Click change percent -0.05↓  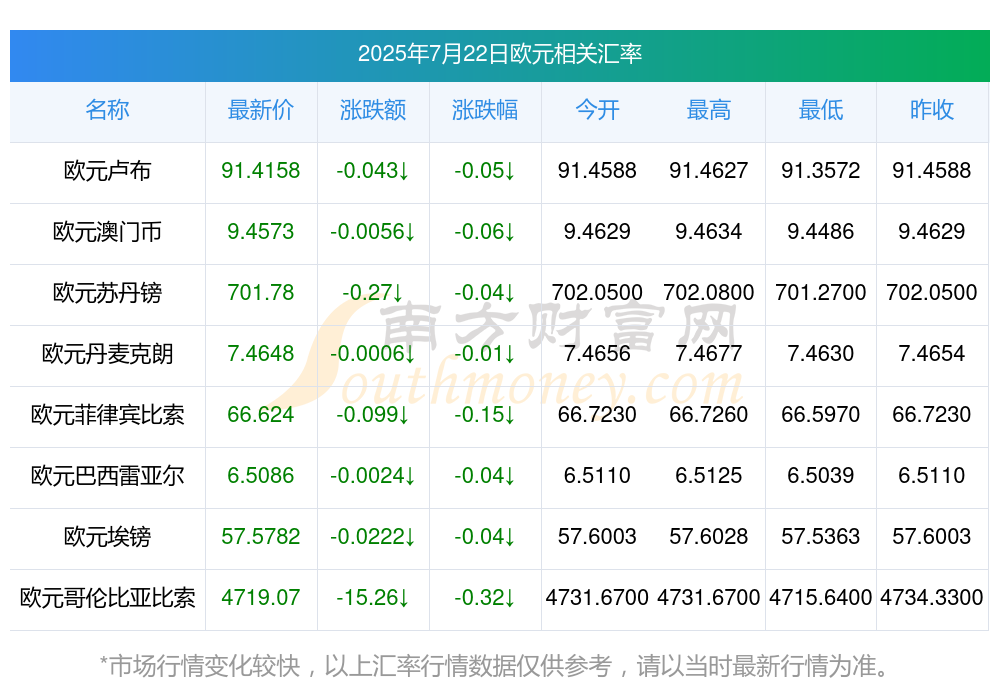tap(485, 170)
